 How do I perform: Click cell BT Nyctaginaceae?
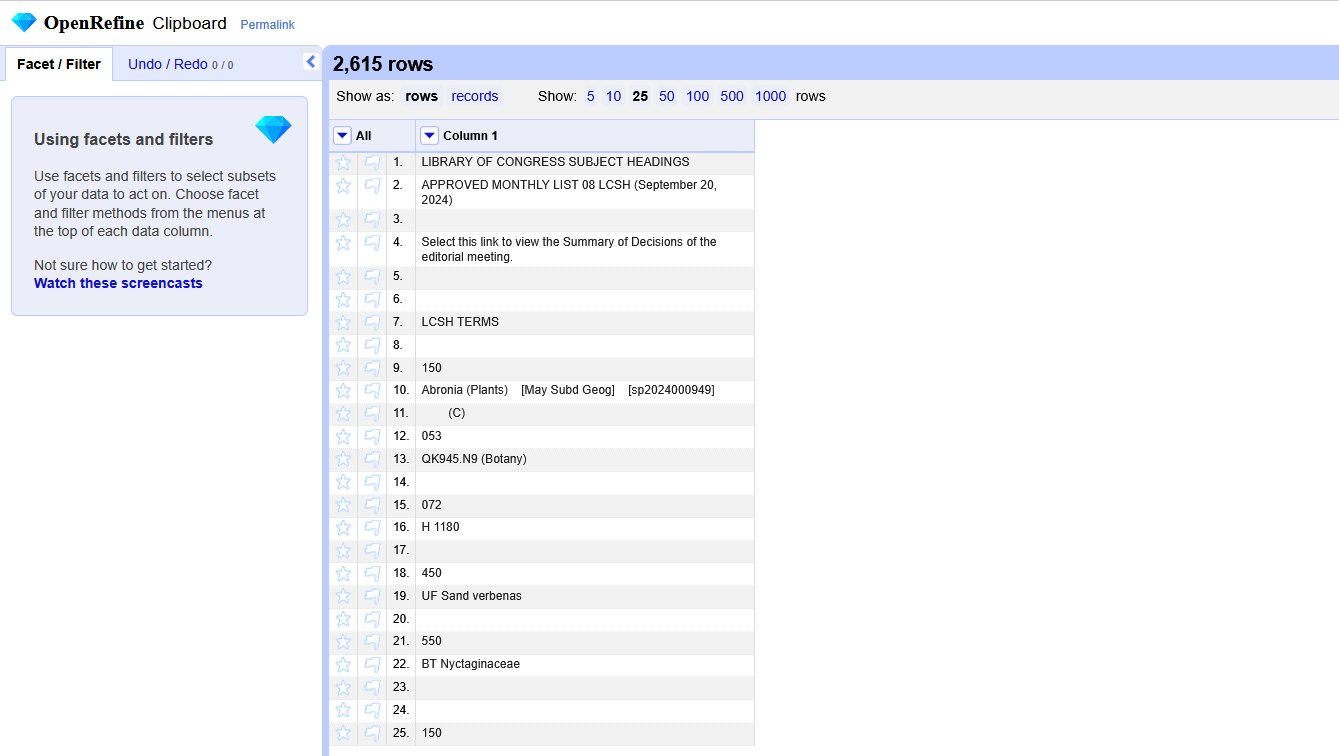click(x=585, y=664)
